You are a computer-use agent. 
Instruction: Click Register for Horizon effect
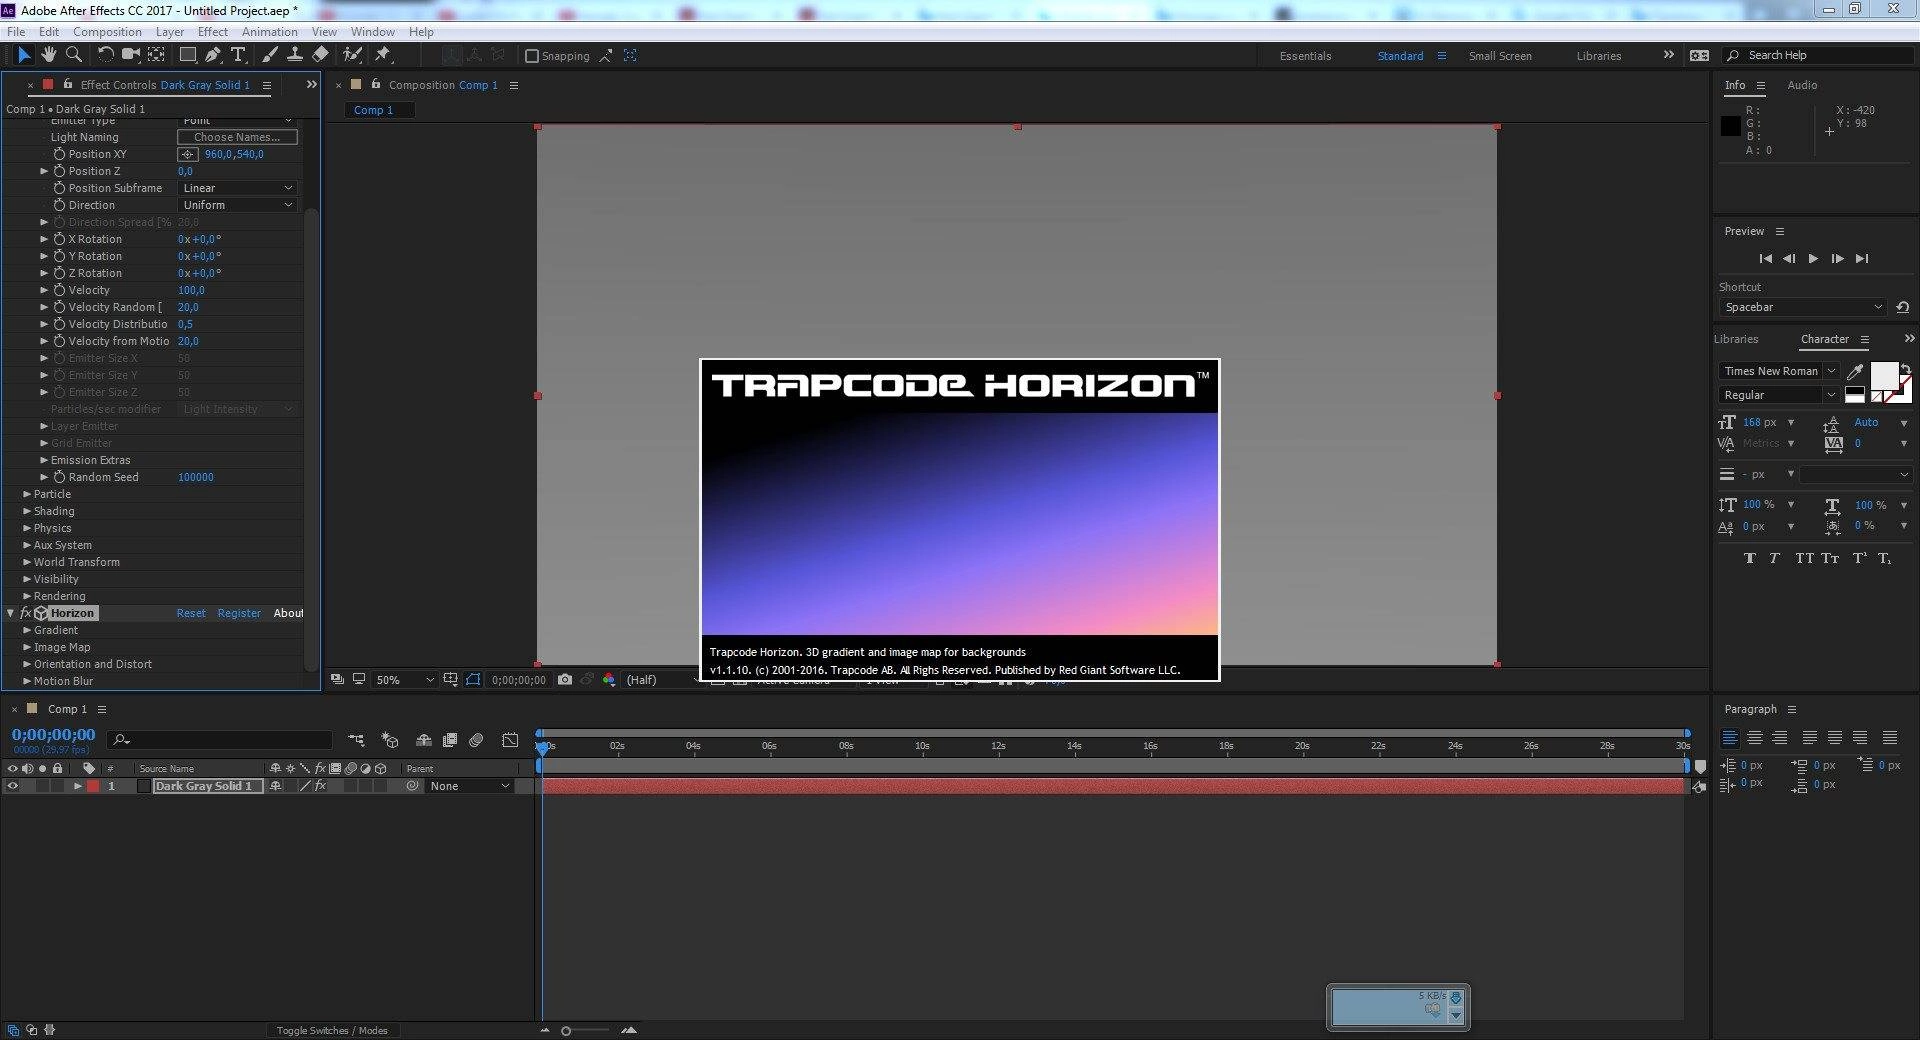click(x=239, y=613)
